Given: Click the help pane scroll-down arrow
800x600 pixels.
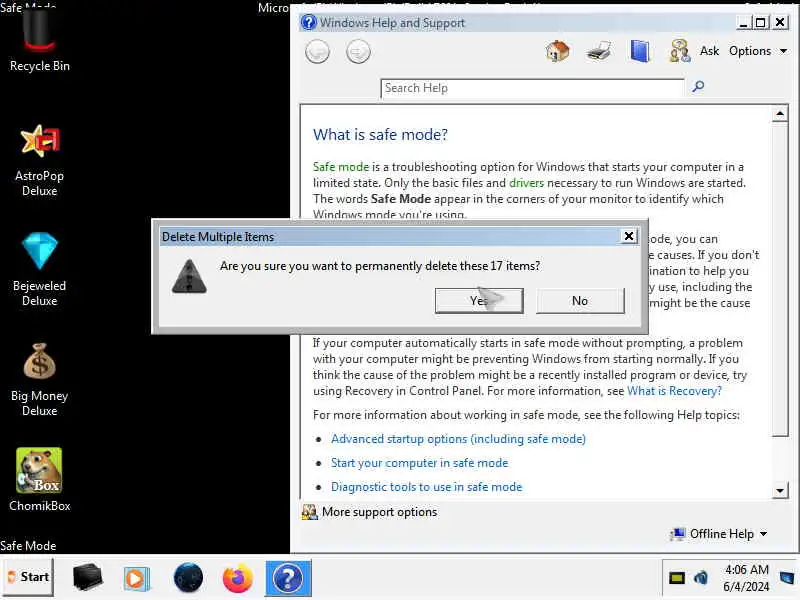Looking at the screenshot, I should 780,491.
